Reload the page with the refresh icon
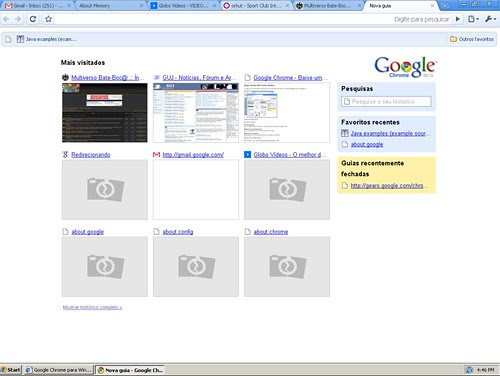 point(33,19)
